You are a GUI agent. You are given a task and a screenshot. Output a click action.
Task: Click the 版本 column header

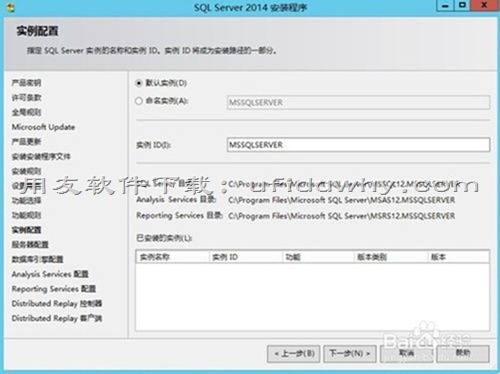pos(459,257)
